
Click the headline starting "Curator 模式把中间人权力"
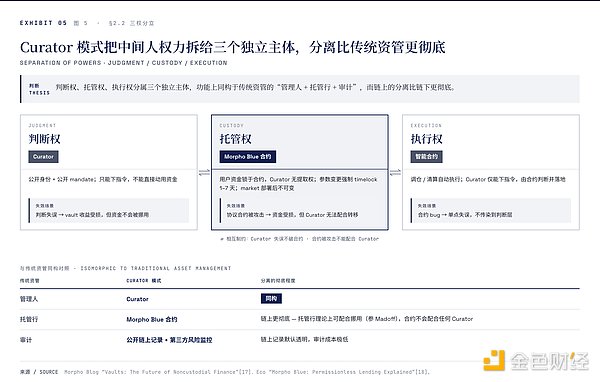point(233,47)
